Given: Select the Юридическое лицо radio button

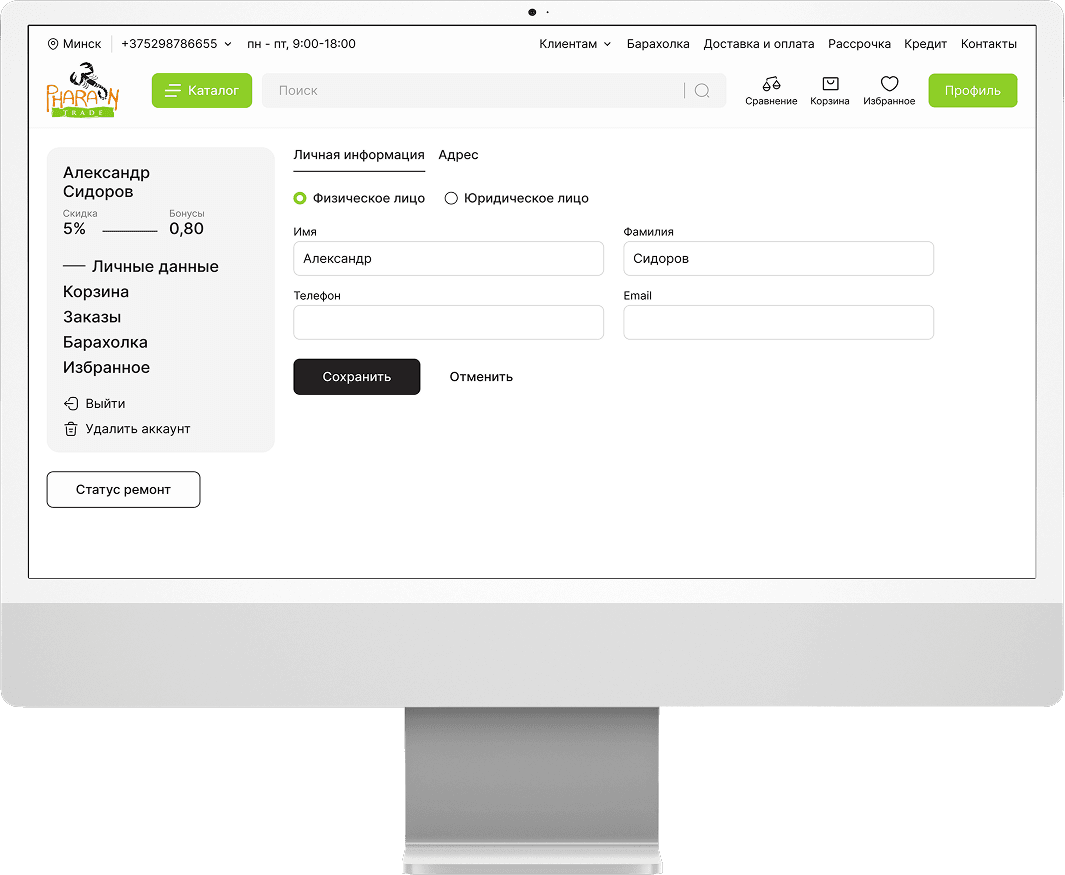Looking at the screenshot, I should tap(451, 198).
